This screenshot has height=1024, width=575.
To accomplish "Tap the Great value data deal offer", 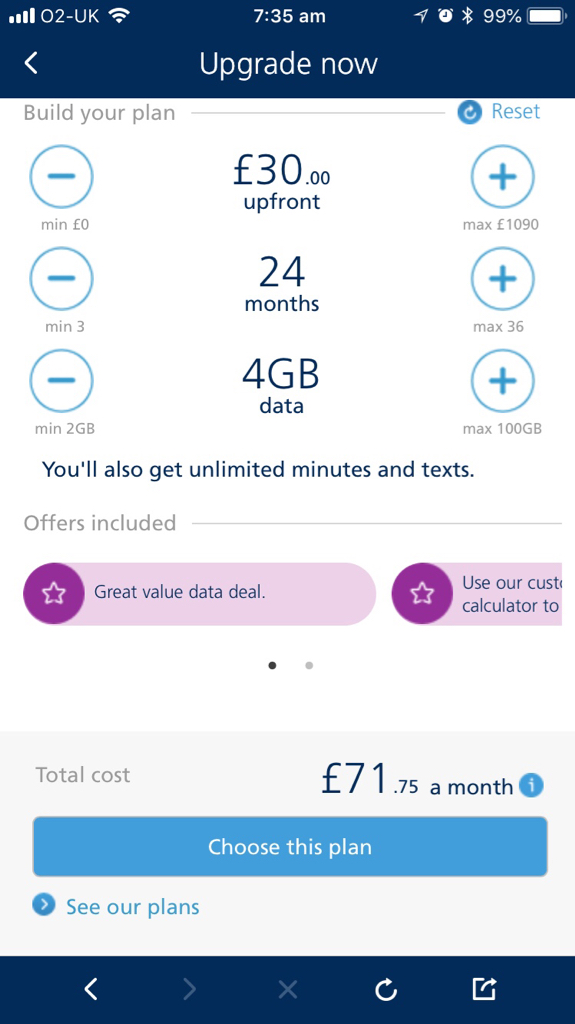I will (199, 594).
